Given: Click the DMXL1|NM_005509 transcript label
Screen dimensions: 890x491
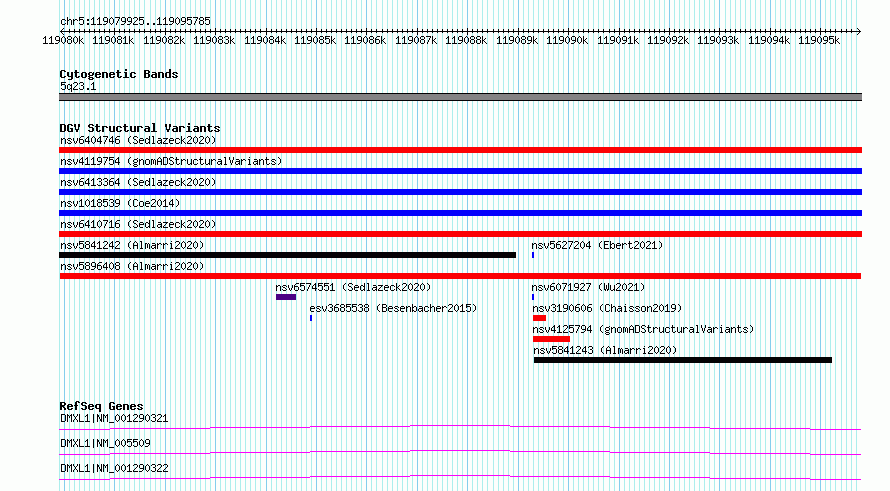Looking at the screenshot, I should click(105, 443).
